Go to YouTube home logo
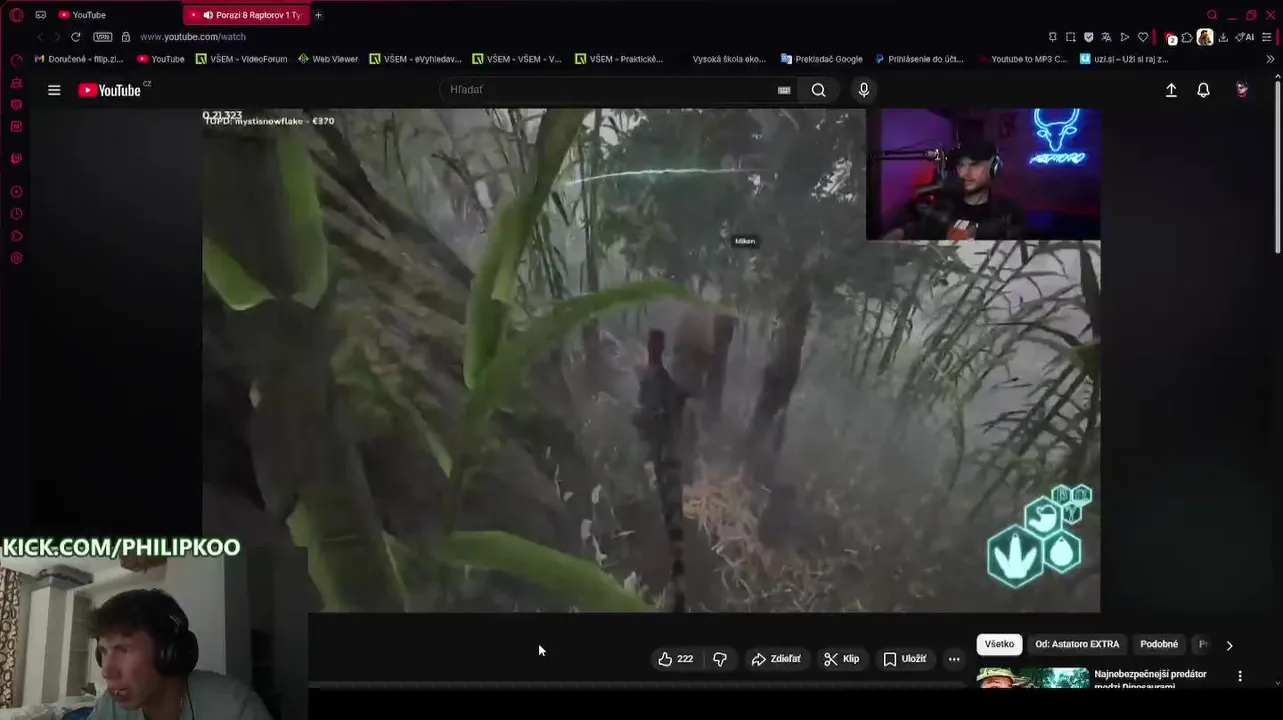1283x720 pixels. pos(109,90)
